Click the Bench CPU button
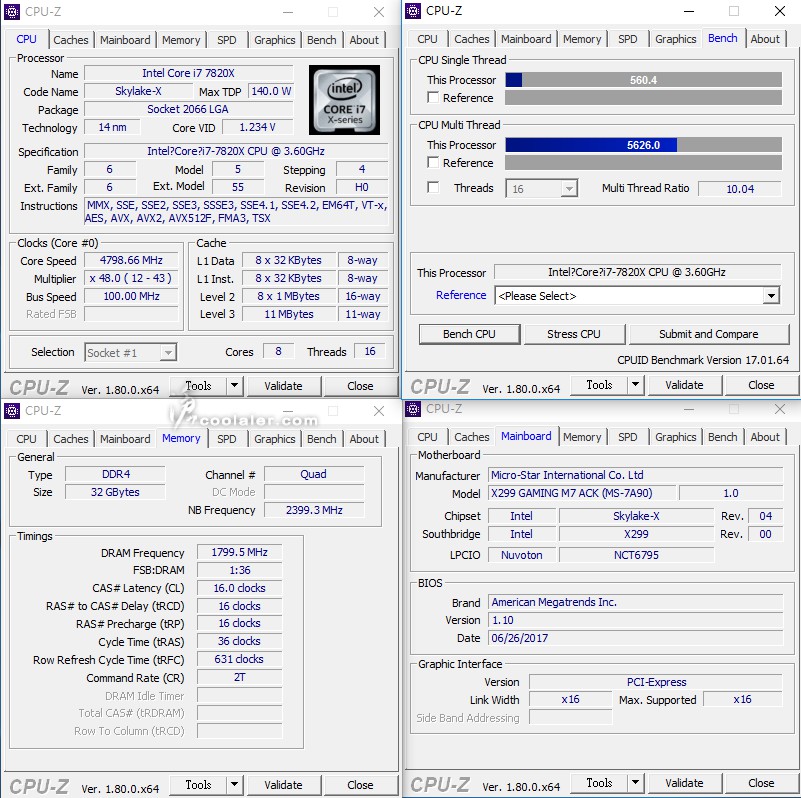Image resolution: width=801 pixels, height=798 pixels. [x=469, y=334]
